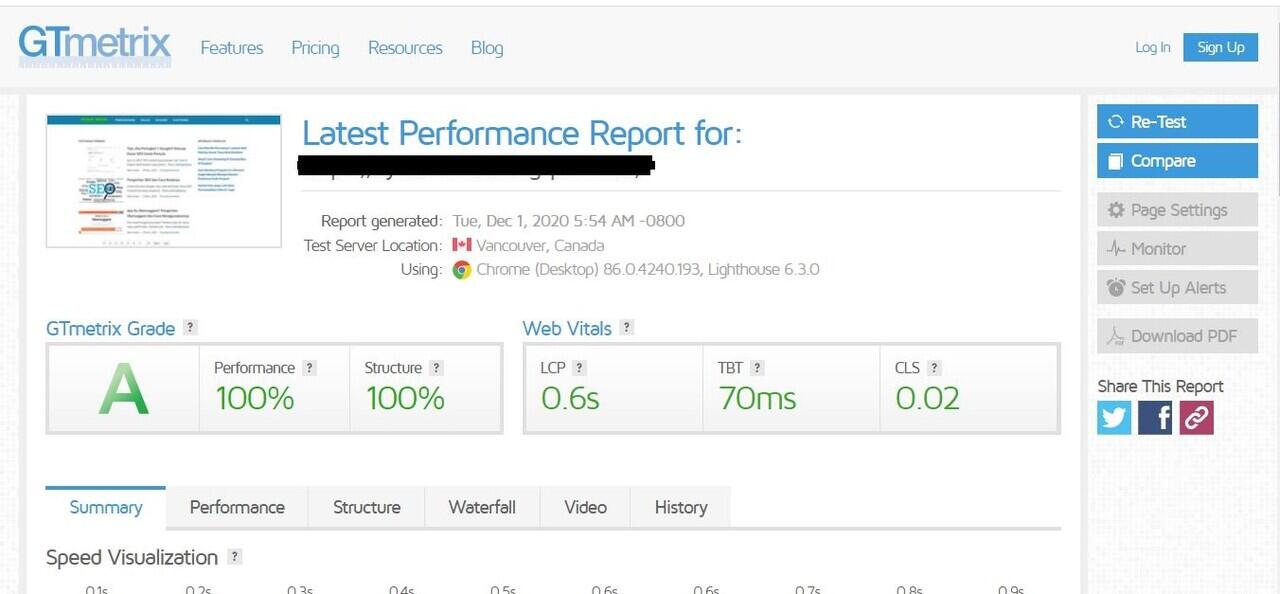The width and height of the screenshot is (1280, 594).
Task: Open Blog in top navigation
Action: click(x=487, y=48)
